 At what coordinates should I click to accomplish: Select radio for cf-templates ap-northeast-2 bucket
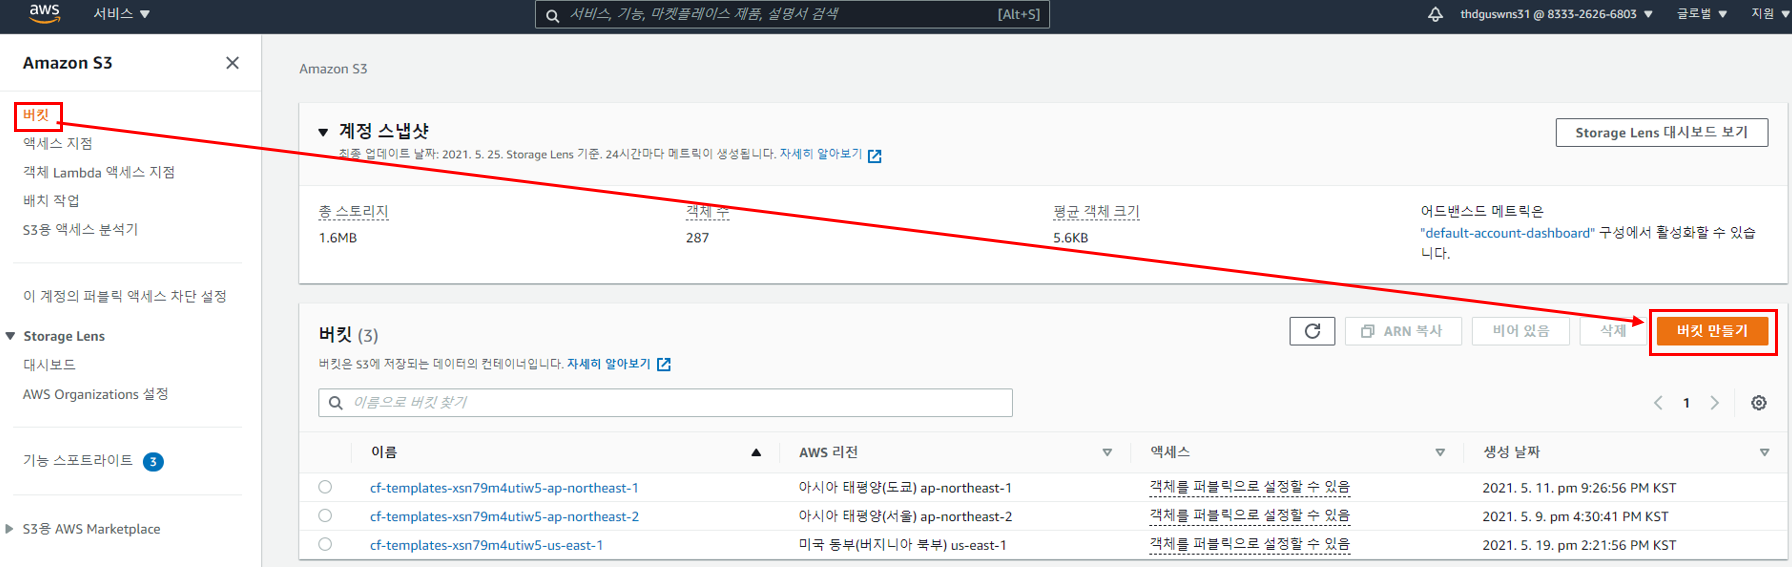(x=325, y=516)
